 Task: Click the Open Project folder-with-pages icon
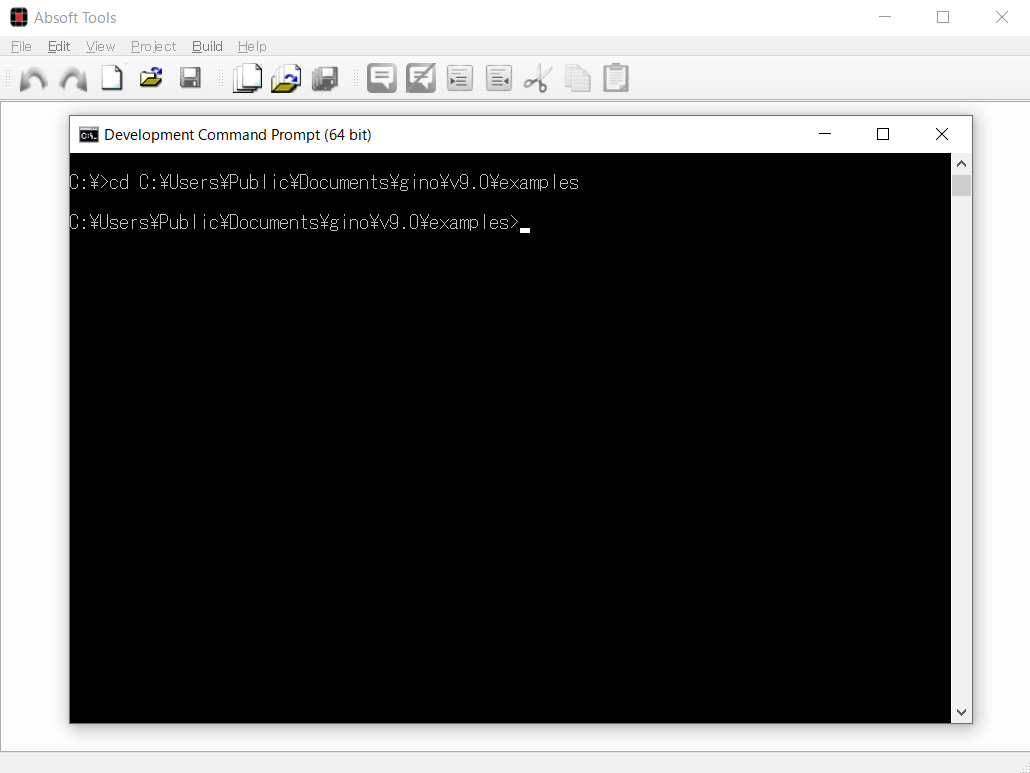pyautogui.click(x=286, y=78)
